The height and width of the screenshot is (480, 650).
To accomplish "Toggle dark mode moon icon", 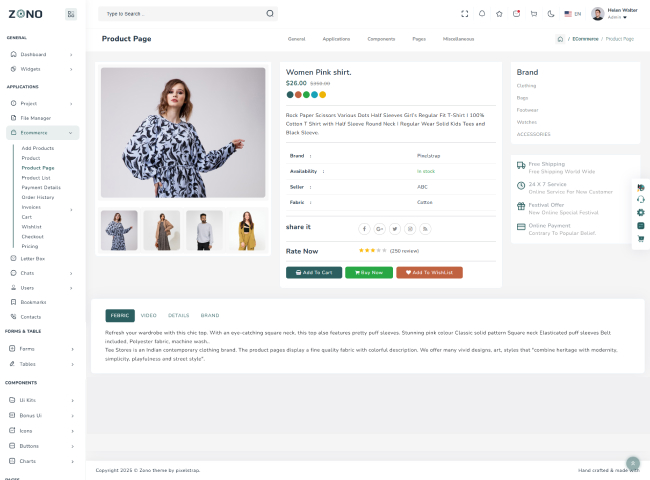I will coord(550,14).
